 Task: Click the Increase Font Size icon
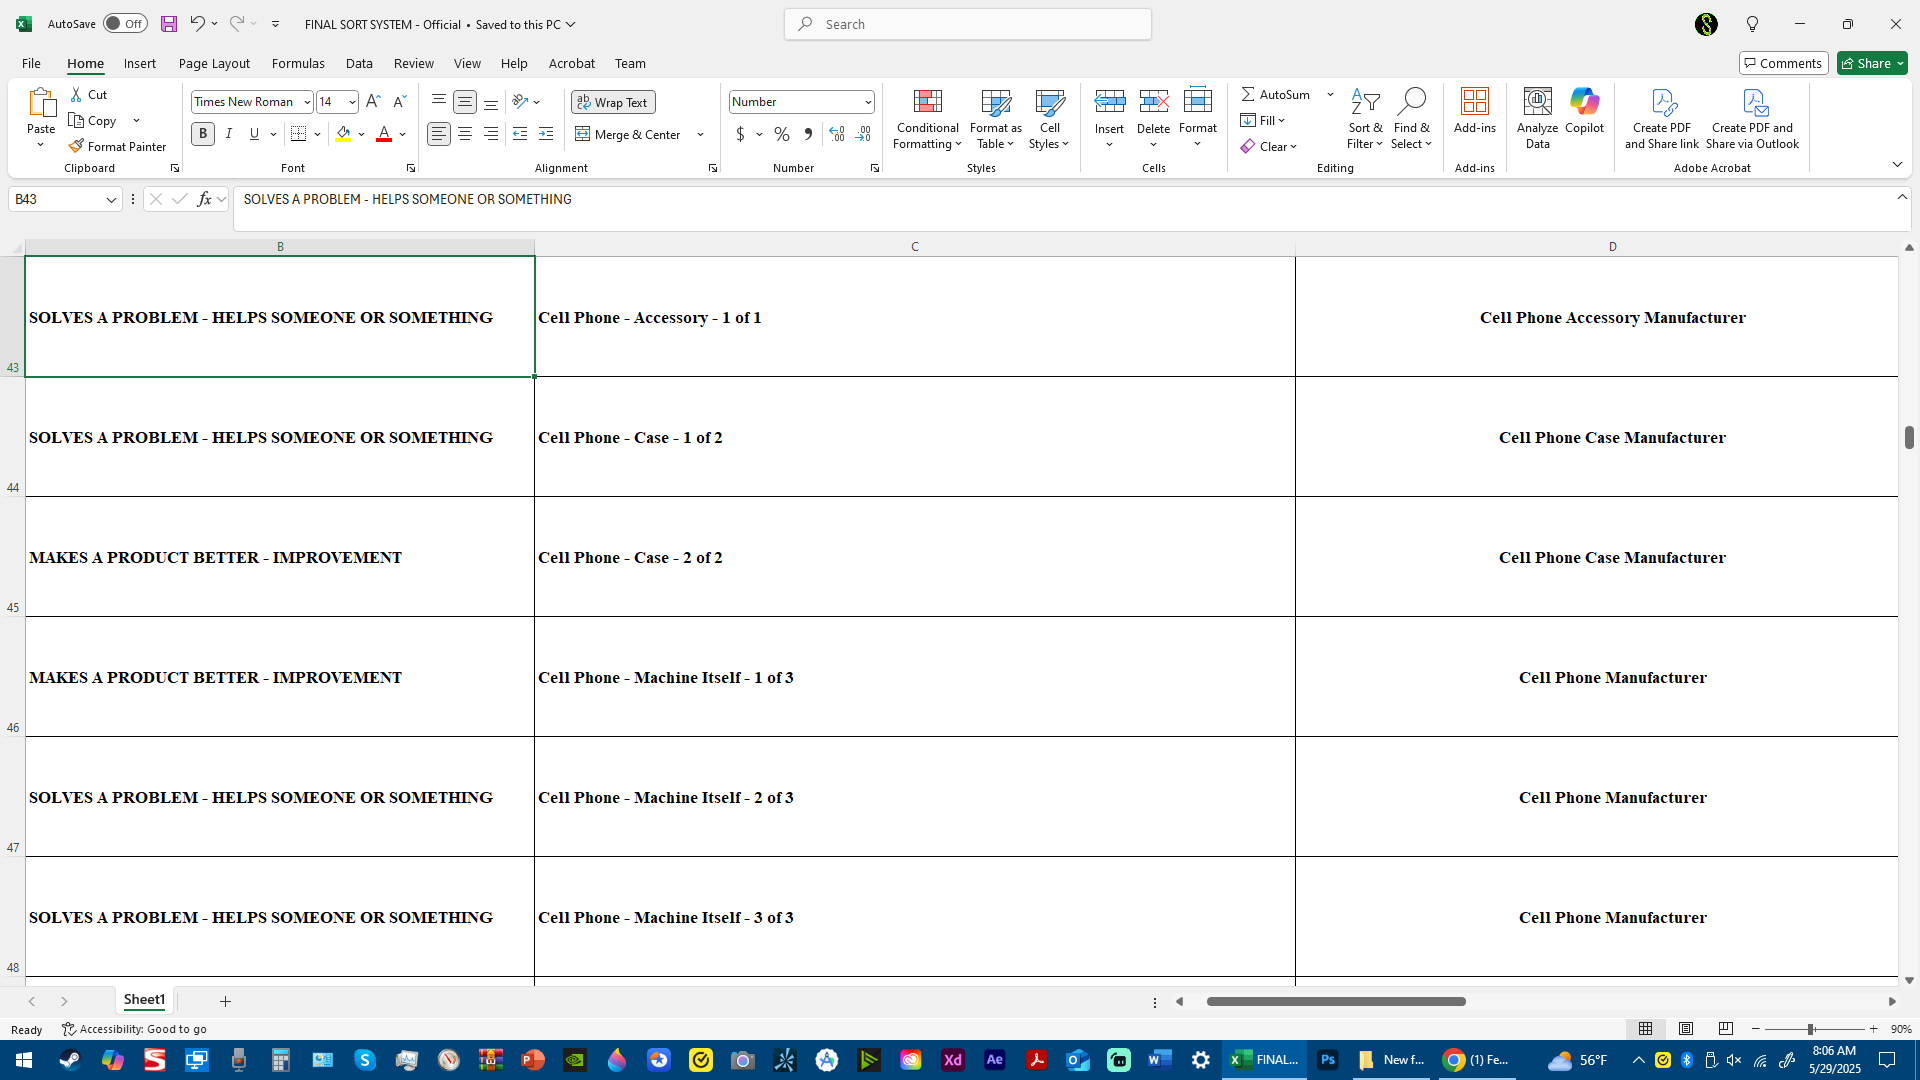pos(373,102)
